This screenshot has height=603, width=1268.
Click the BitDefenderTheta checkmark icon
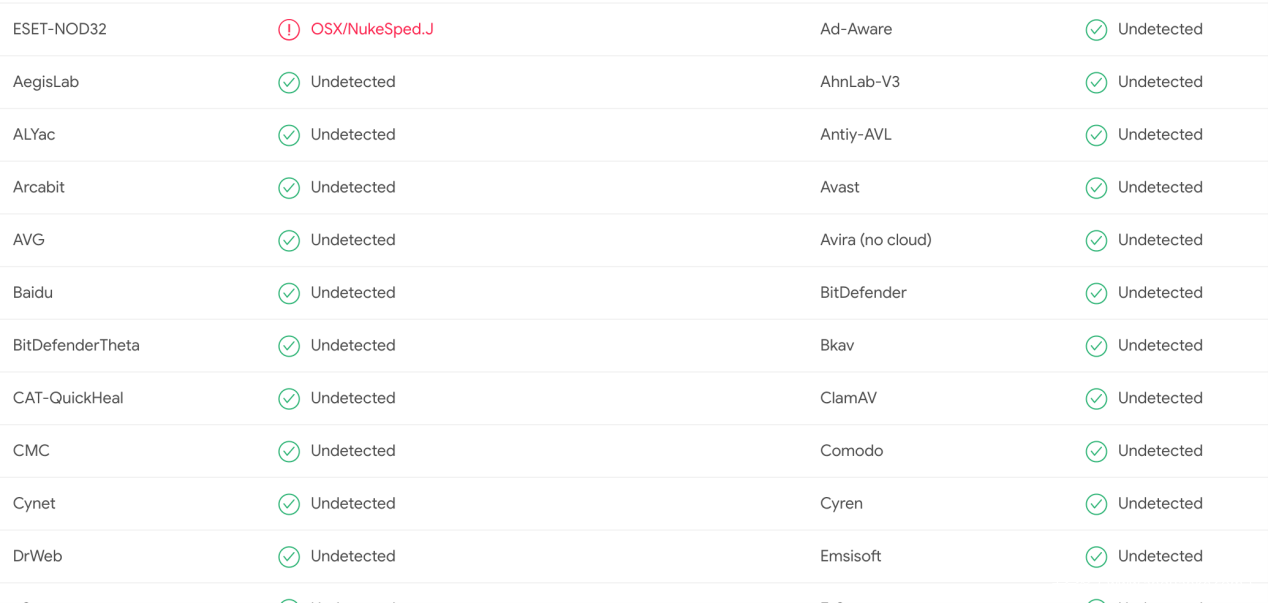[x=289, y=346]
